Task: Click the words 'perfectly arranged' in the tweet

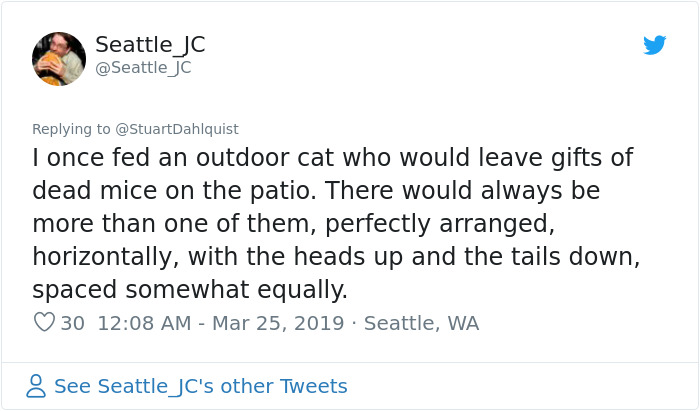Action: coord(439,224)
